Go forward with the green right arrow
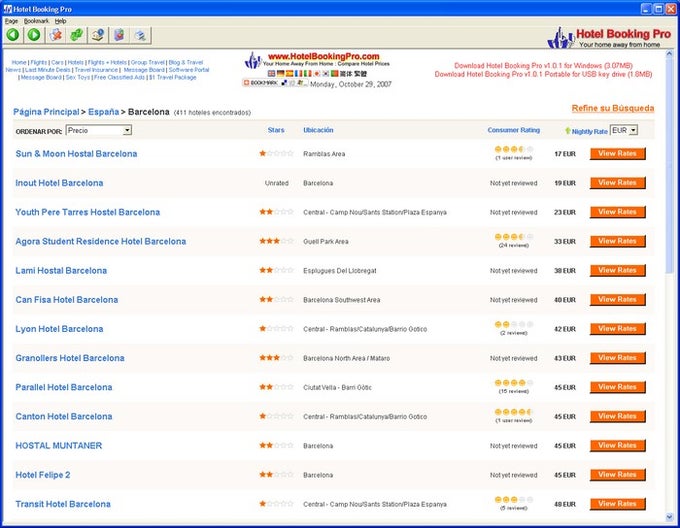The width and height of the screenshot is (680, 528). 34,35
